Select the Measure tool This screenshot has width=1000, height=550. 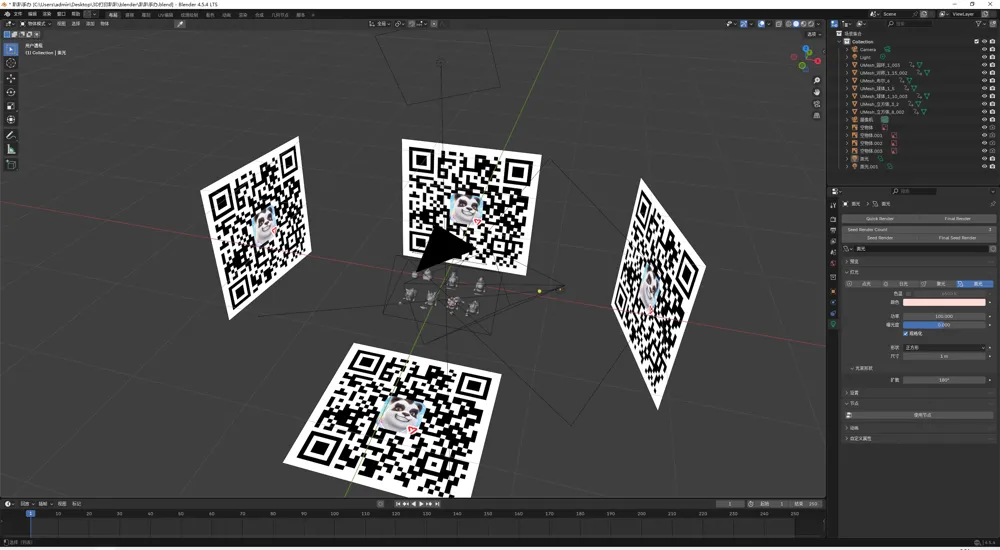point(11,149)
